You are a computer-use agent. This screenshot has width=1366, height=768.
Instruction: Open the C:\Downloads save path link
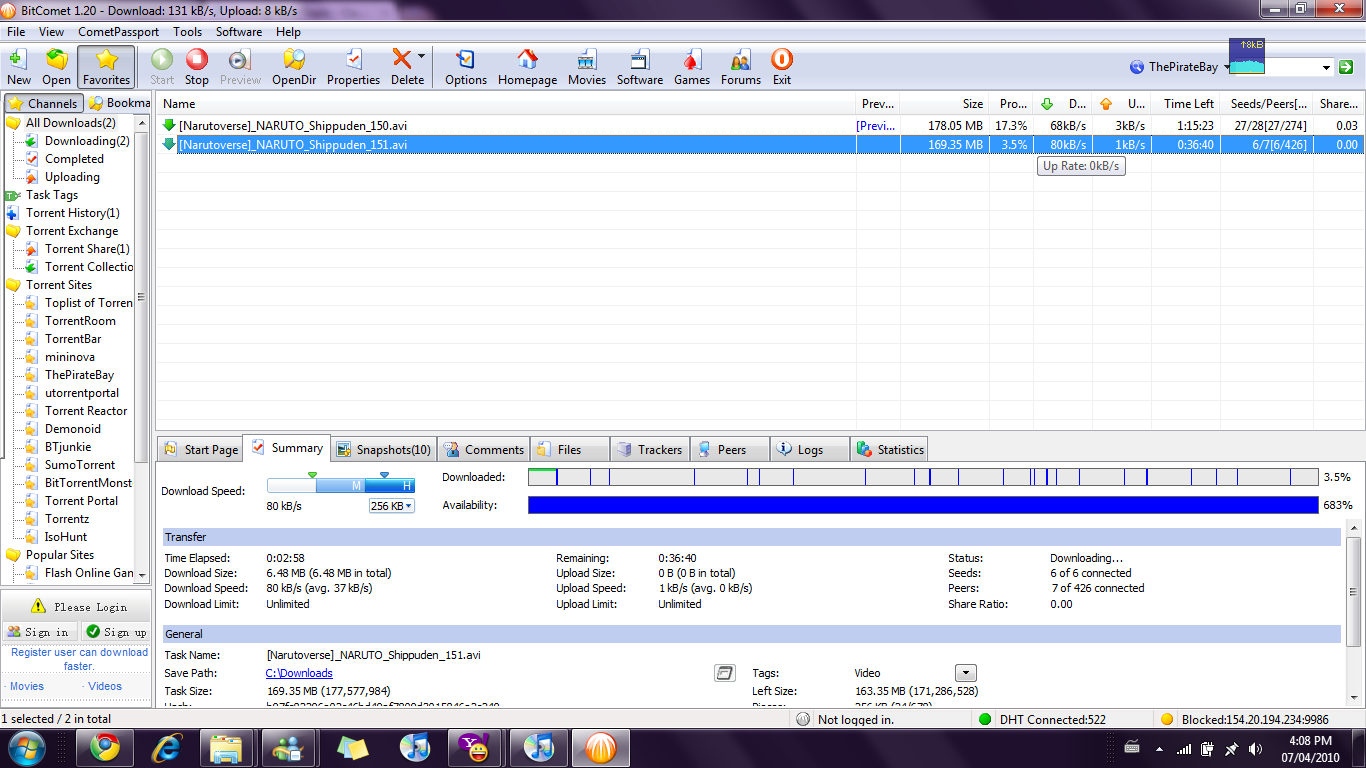point(299,673)
